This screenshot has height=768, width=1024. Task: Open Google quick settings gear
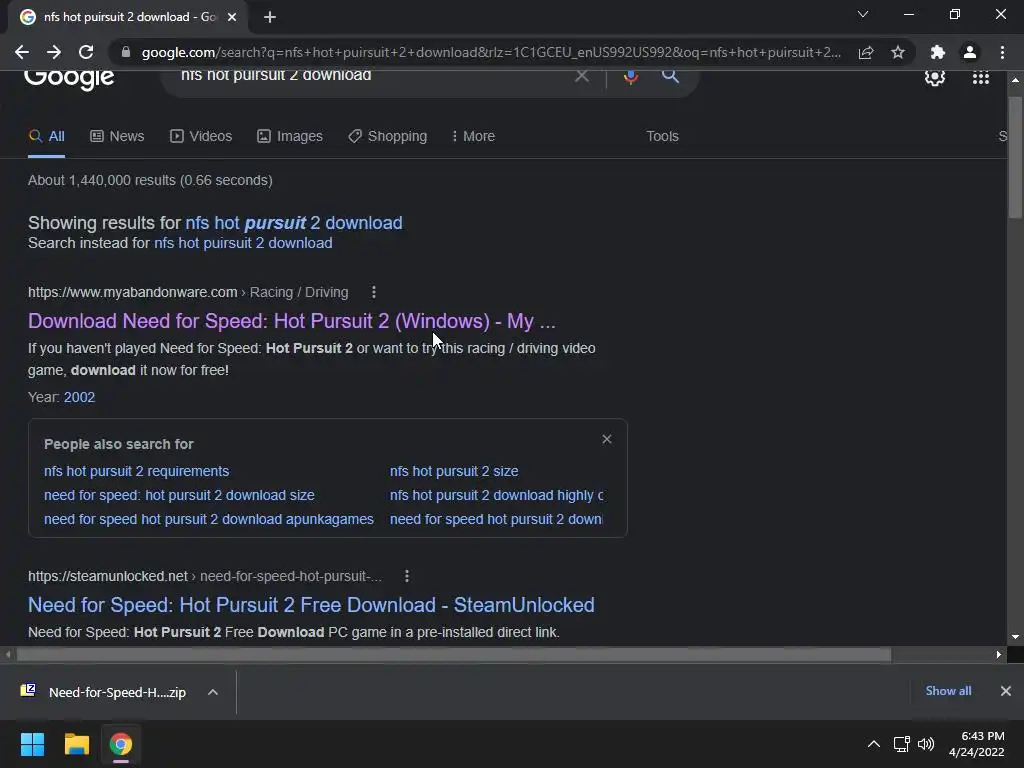935,77
